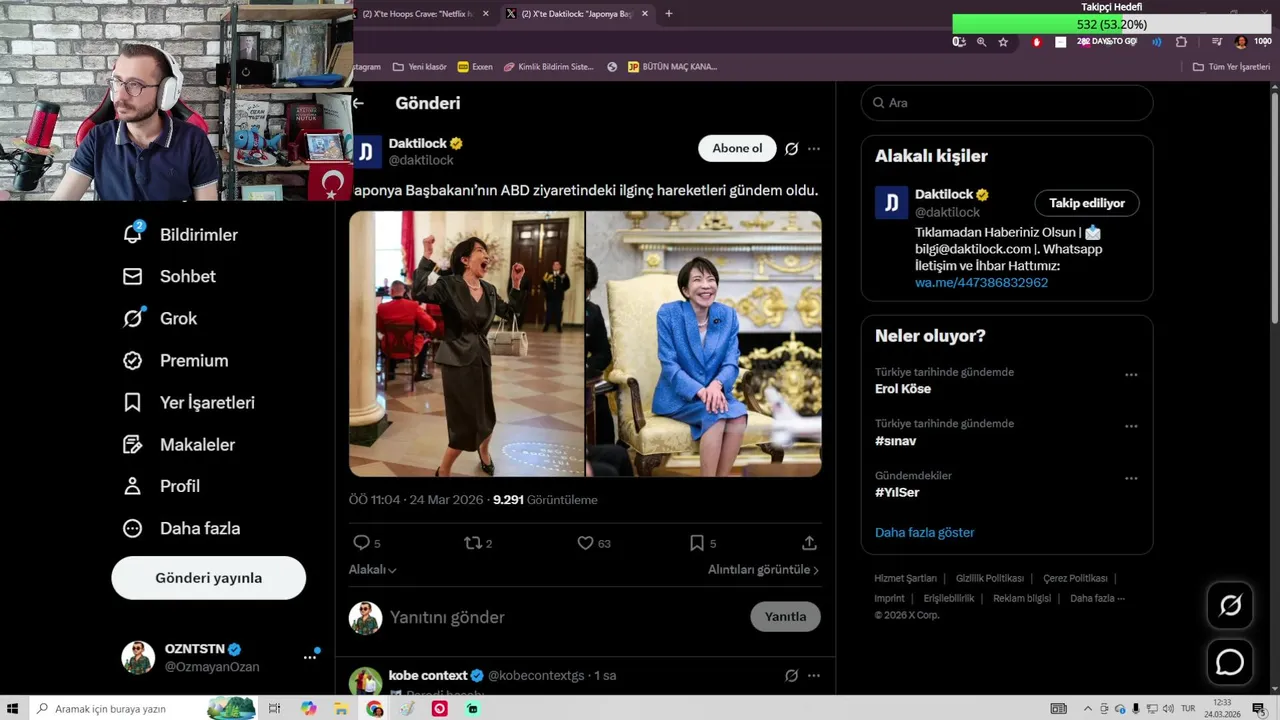Open Profil person icon
Image resolution: width=1280 pixels, height=720 pixels.
pos(132,486)
